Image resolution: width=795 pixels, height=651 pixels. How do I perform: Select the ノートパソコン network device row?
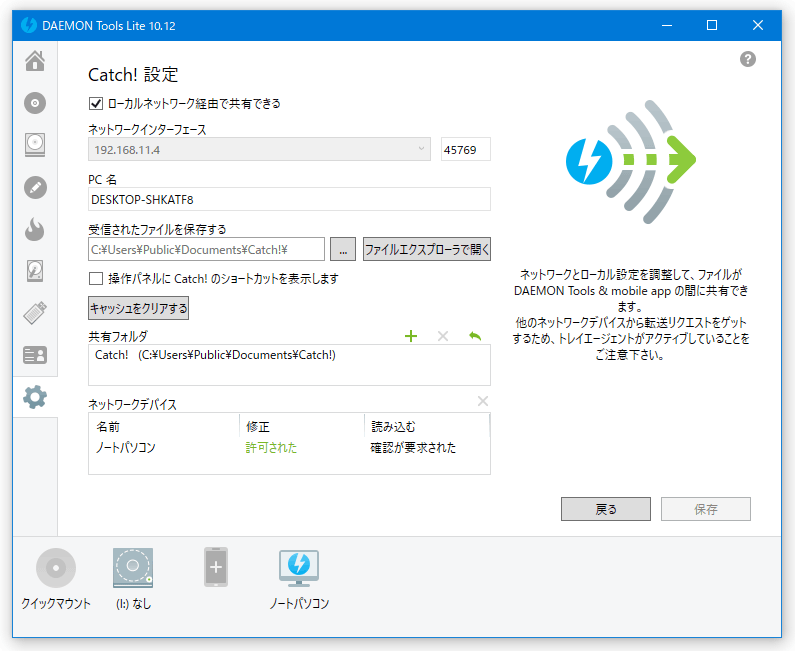click(x=289, y=448)
